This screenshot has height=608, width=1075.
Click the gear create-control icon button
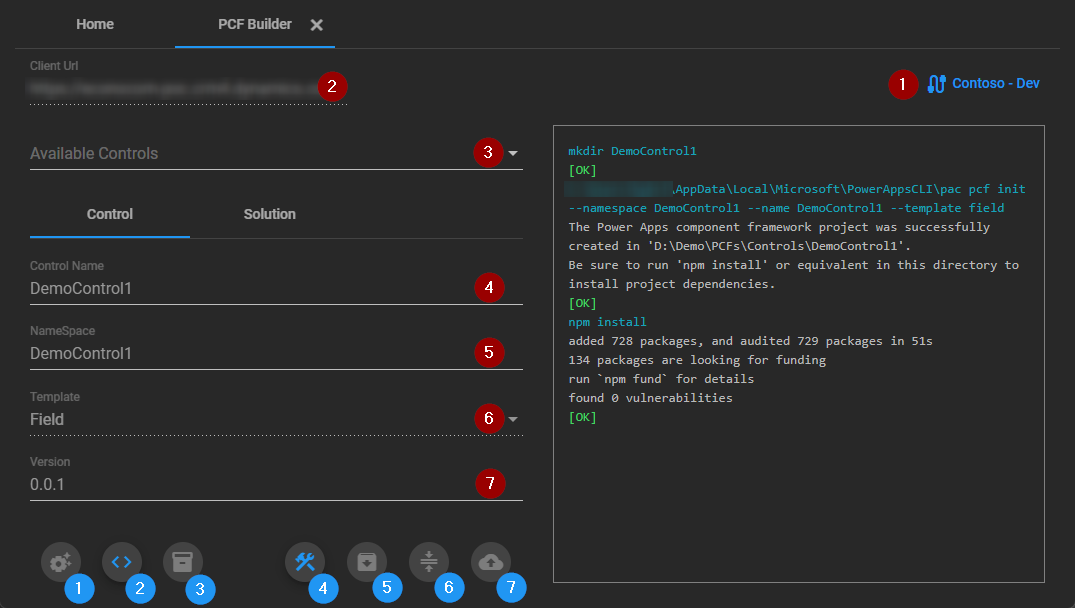coord(61,562)
